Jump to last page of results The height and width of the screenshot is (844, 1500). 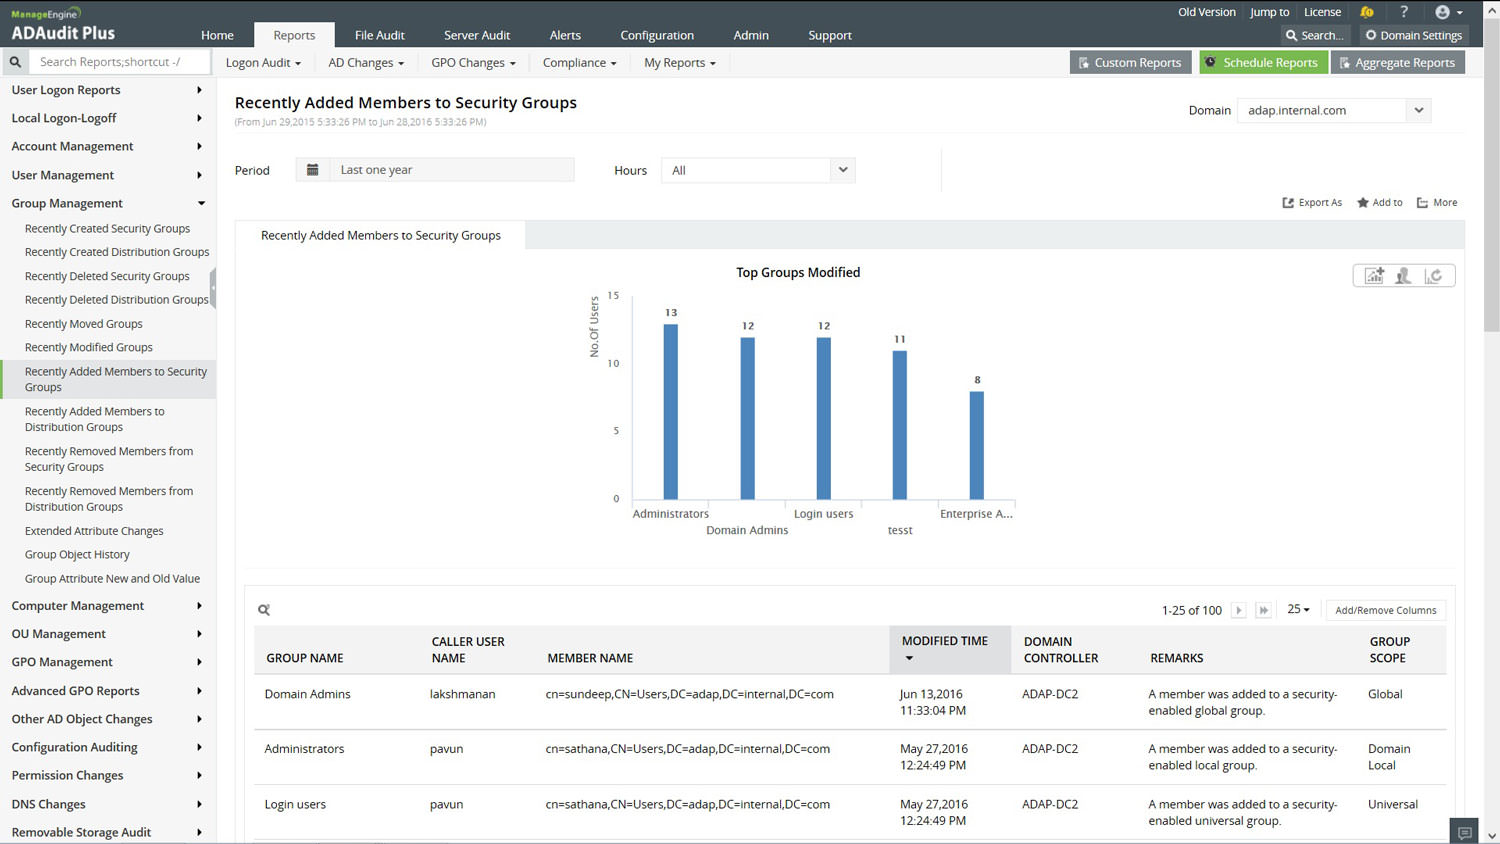(x=1263, y=610)
